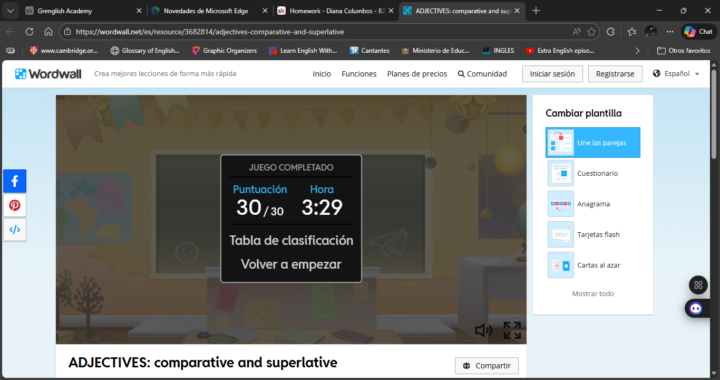Close the Homework tab
The image size is (720, 380).
point(391,11)
